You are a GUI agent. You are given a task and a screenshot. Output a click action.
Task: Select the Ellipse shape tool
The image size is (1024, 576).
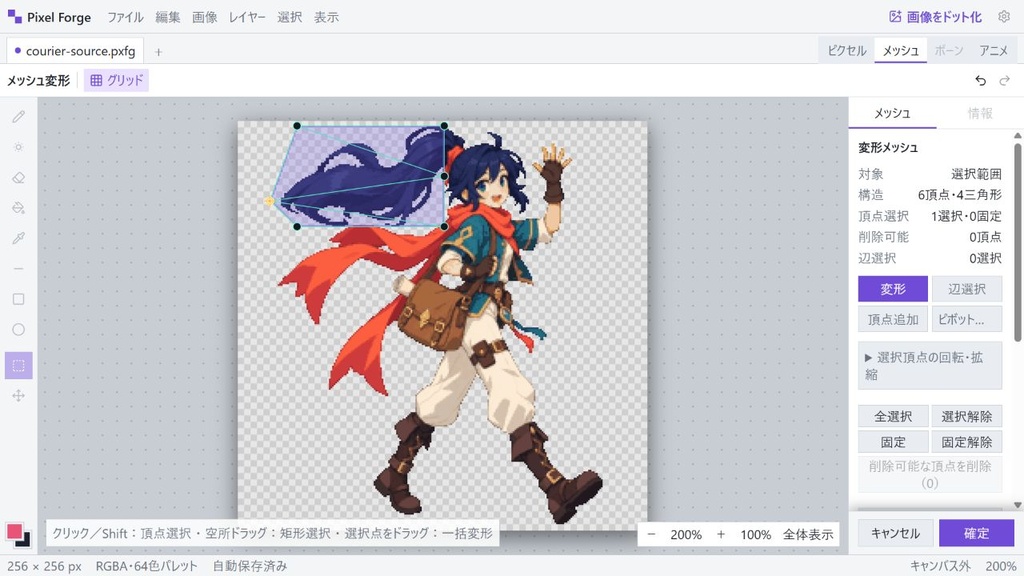click(18, 329)
